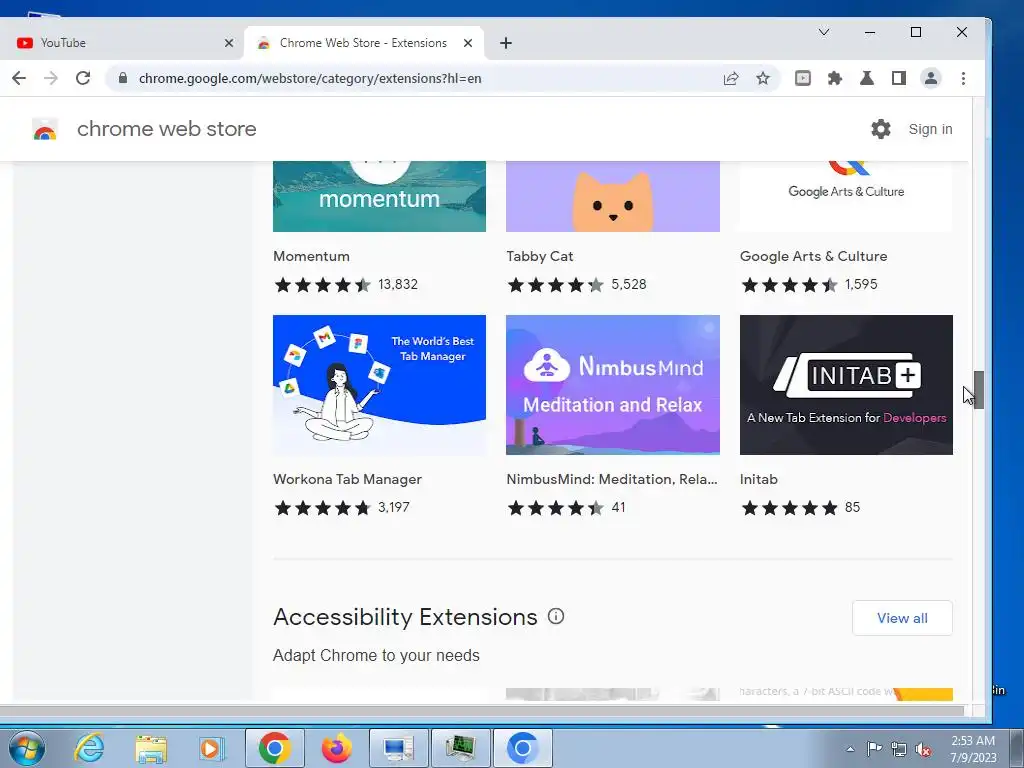Open the Tabby Cat extension image
The height and width of the screenshot is (768, 1024).
click(613, 196)
